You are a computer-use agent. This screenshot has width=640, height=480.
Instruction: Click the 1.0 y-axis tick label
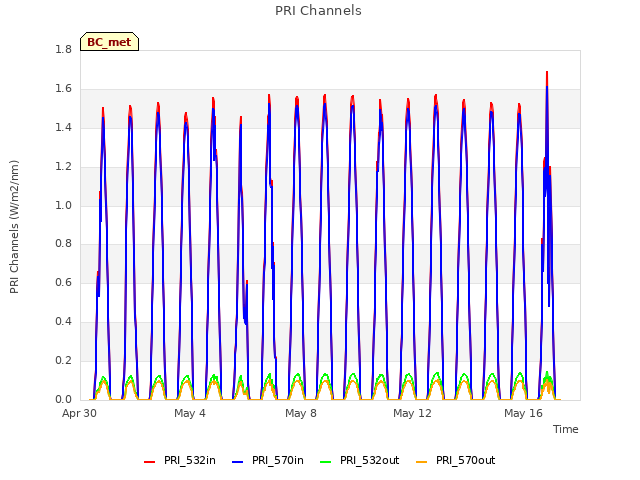click(63, 205)
